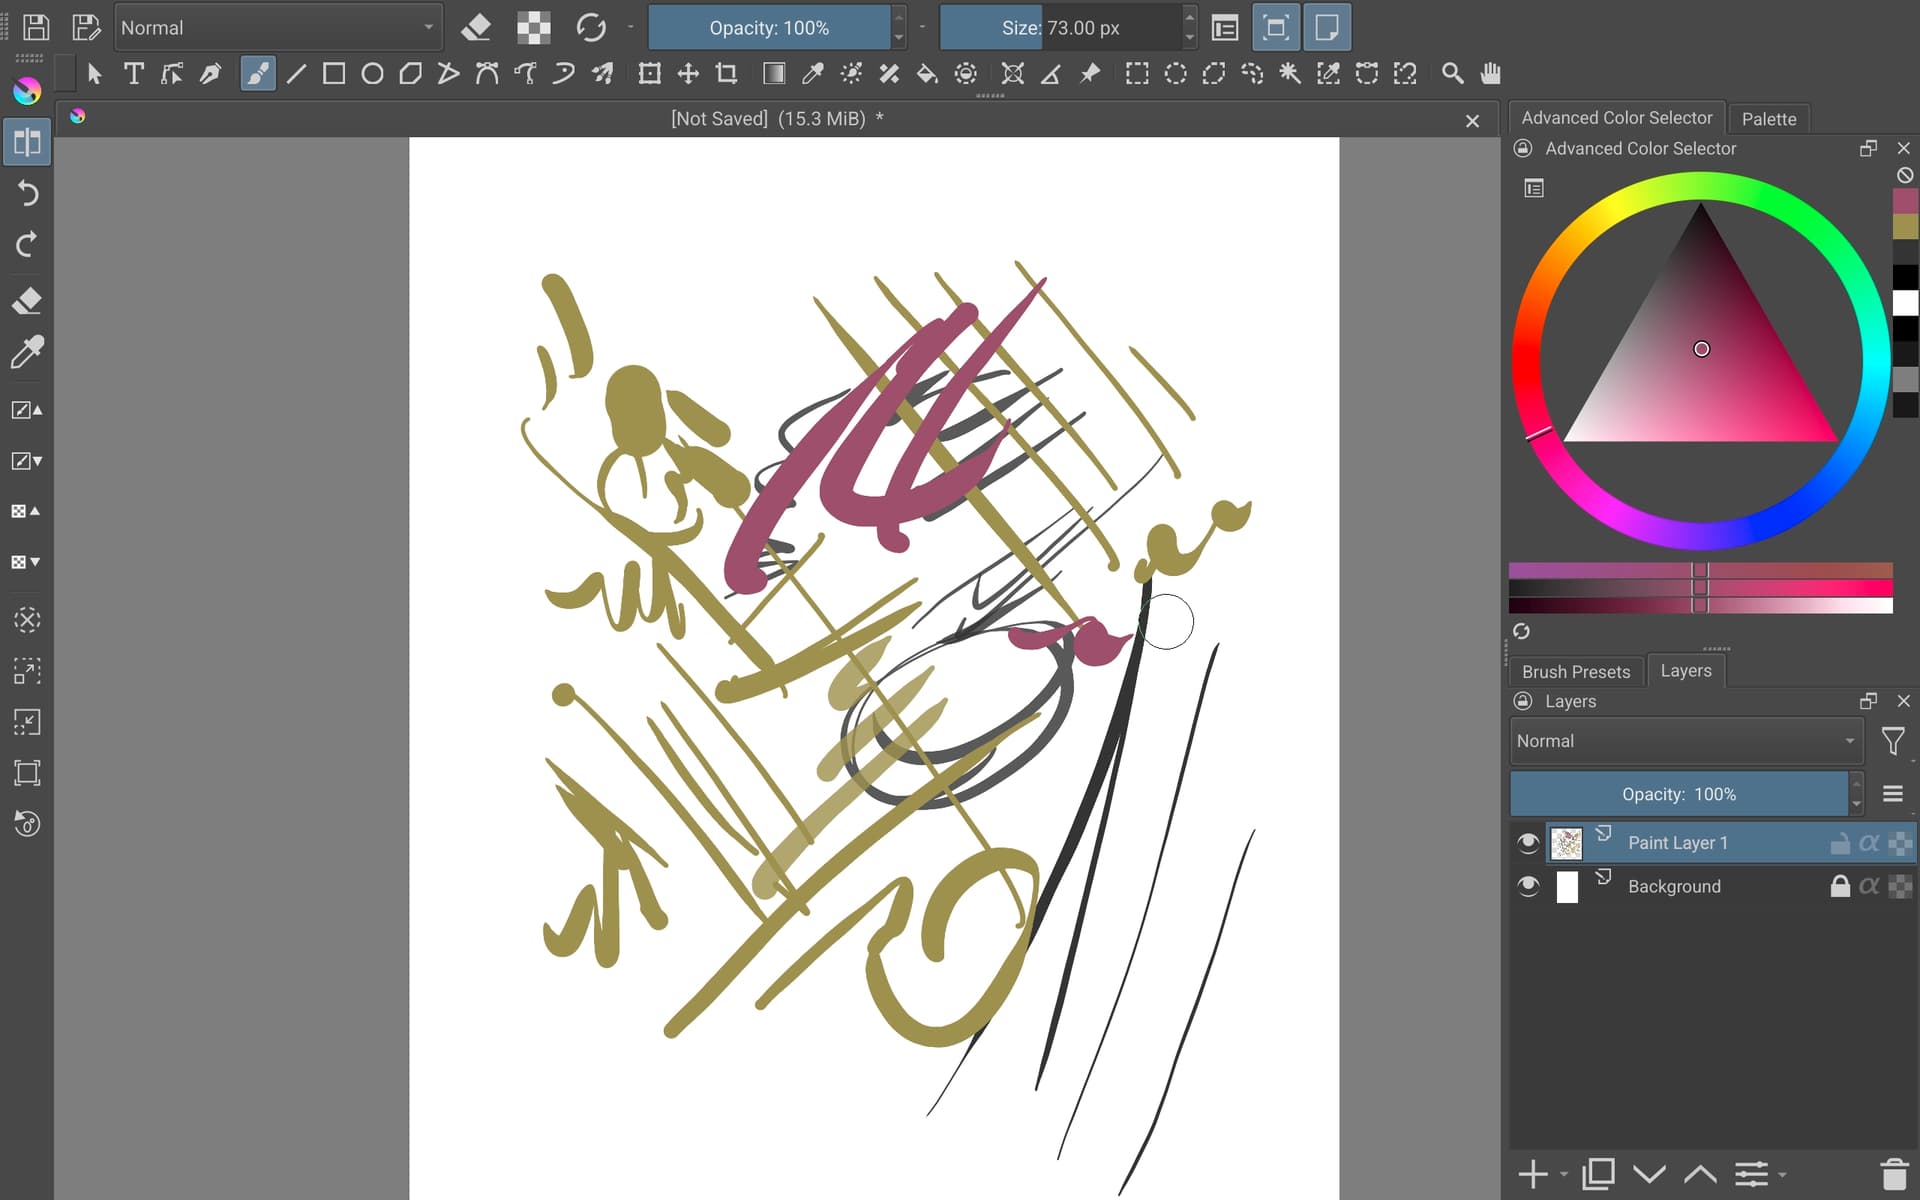This screenshot has height=1200, width=1920.
Task: Switch to the Brush Presets tab
Action: tap(1575, 672)
